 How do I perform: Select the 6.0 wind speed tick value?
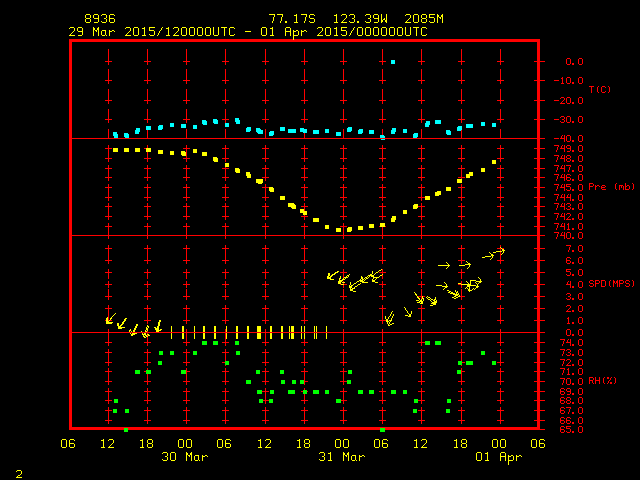click(575, 260)
